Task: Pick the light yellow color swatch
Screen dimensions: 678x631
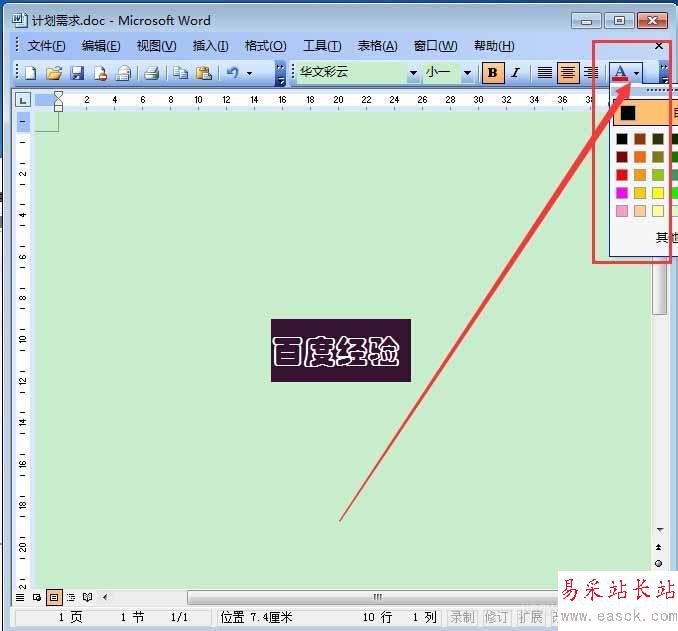Action: click(658, 211)
